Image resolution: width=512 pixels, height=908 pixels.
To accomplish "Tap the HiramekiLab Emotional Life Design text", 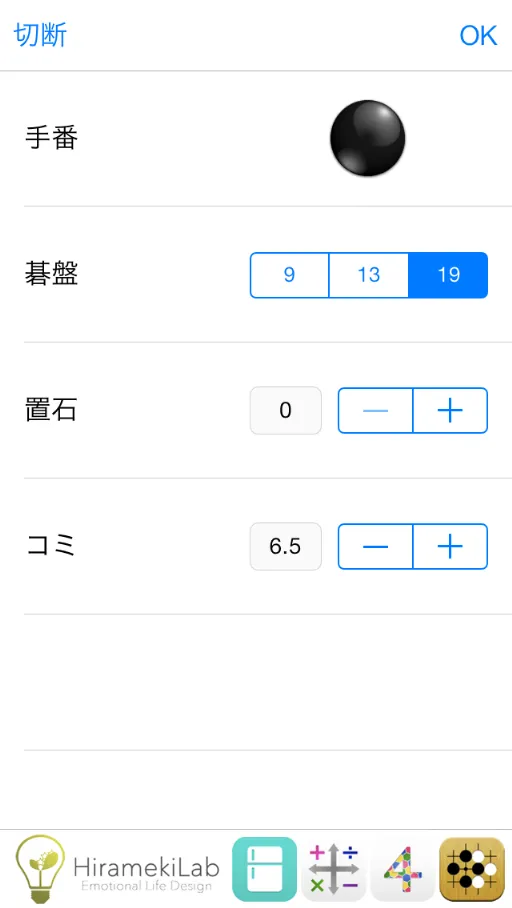I will click(147, 874).
